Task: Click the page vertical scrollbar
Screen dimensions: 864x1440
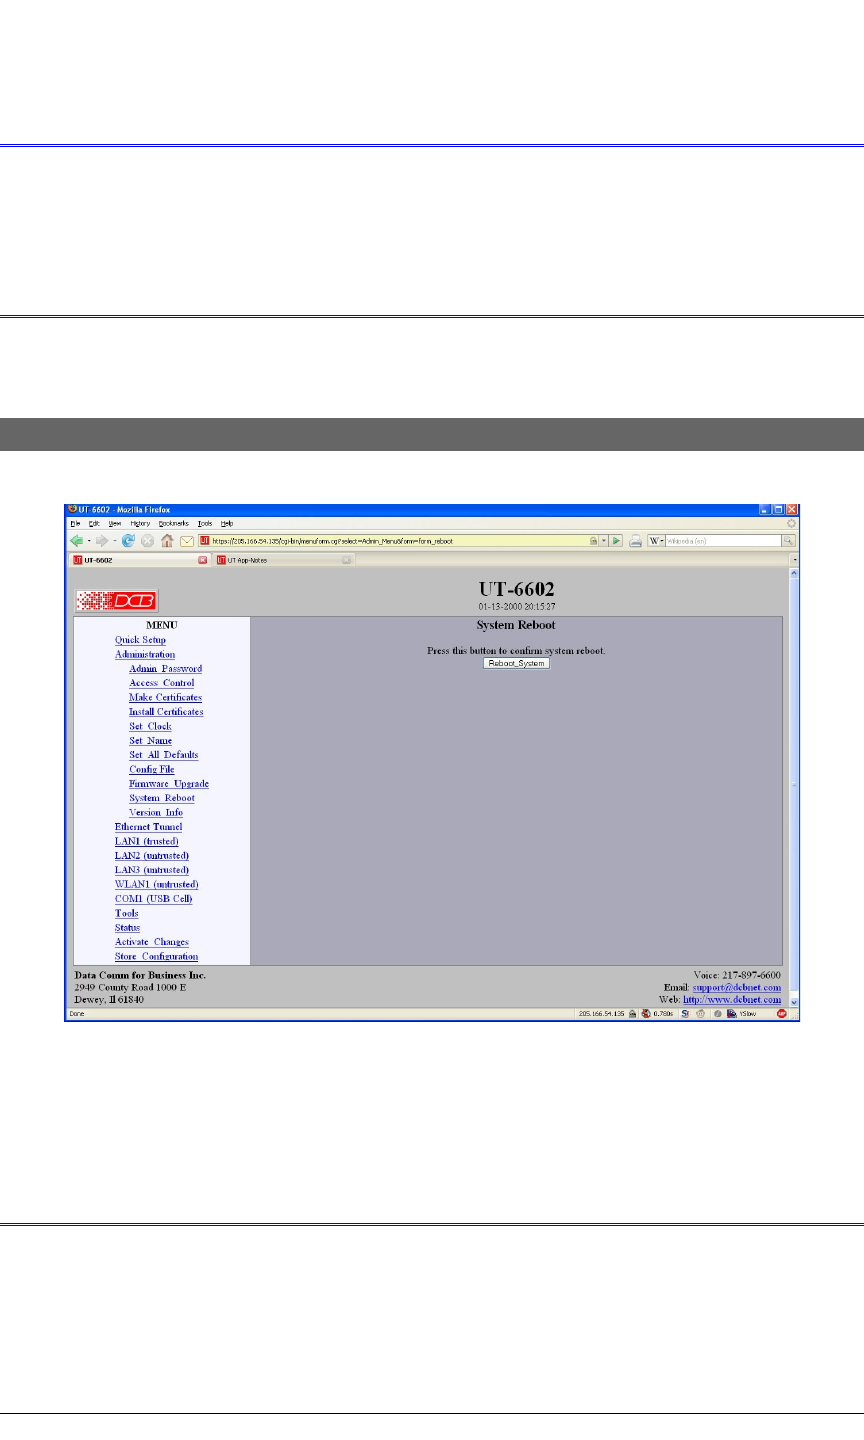Action: (x=794, y=786)
